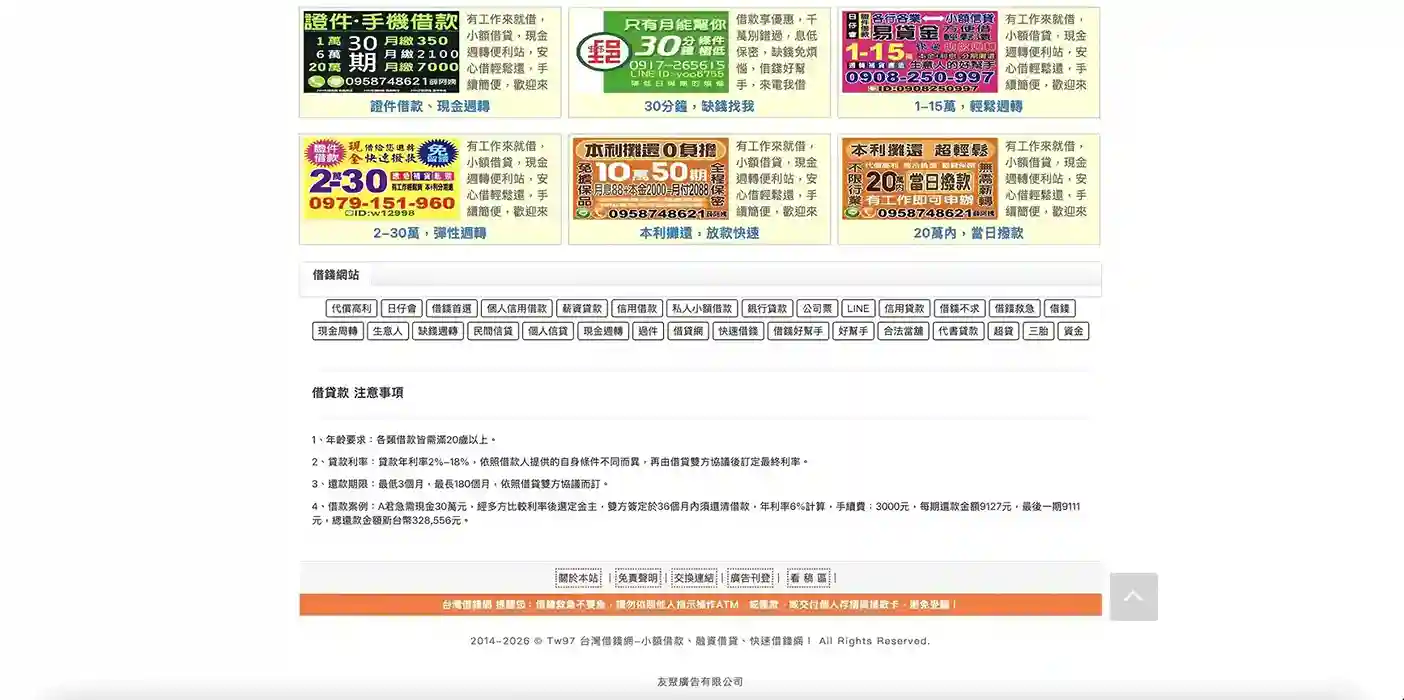The width and height of the screenshot is (1404, 700).
Task: Open the 民間信貸 tag
Action: click(493, 330)
